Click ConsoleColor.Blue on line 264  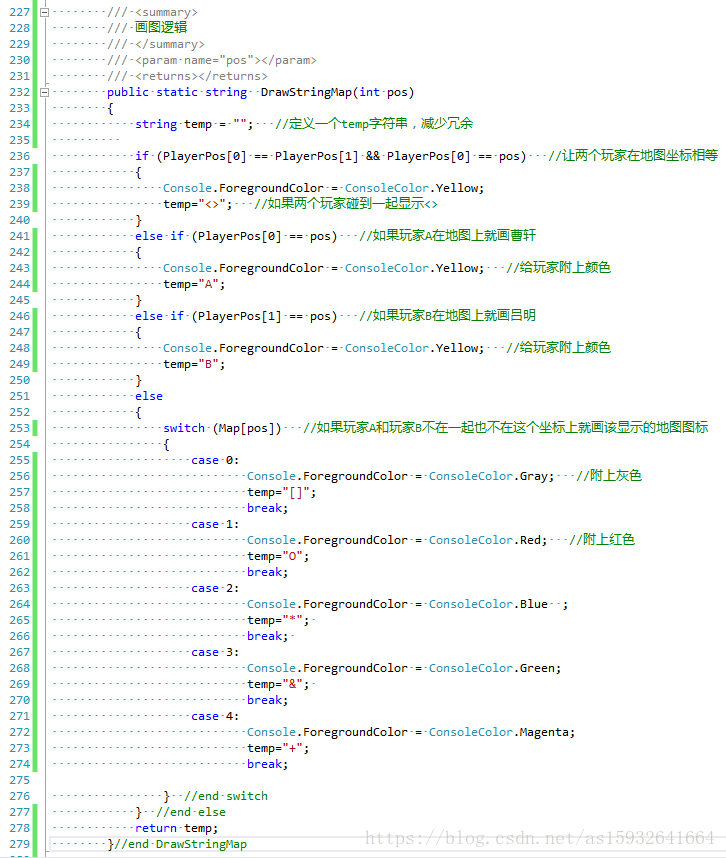tap(488, 604)
